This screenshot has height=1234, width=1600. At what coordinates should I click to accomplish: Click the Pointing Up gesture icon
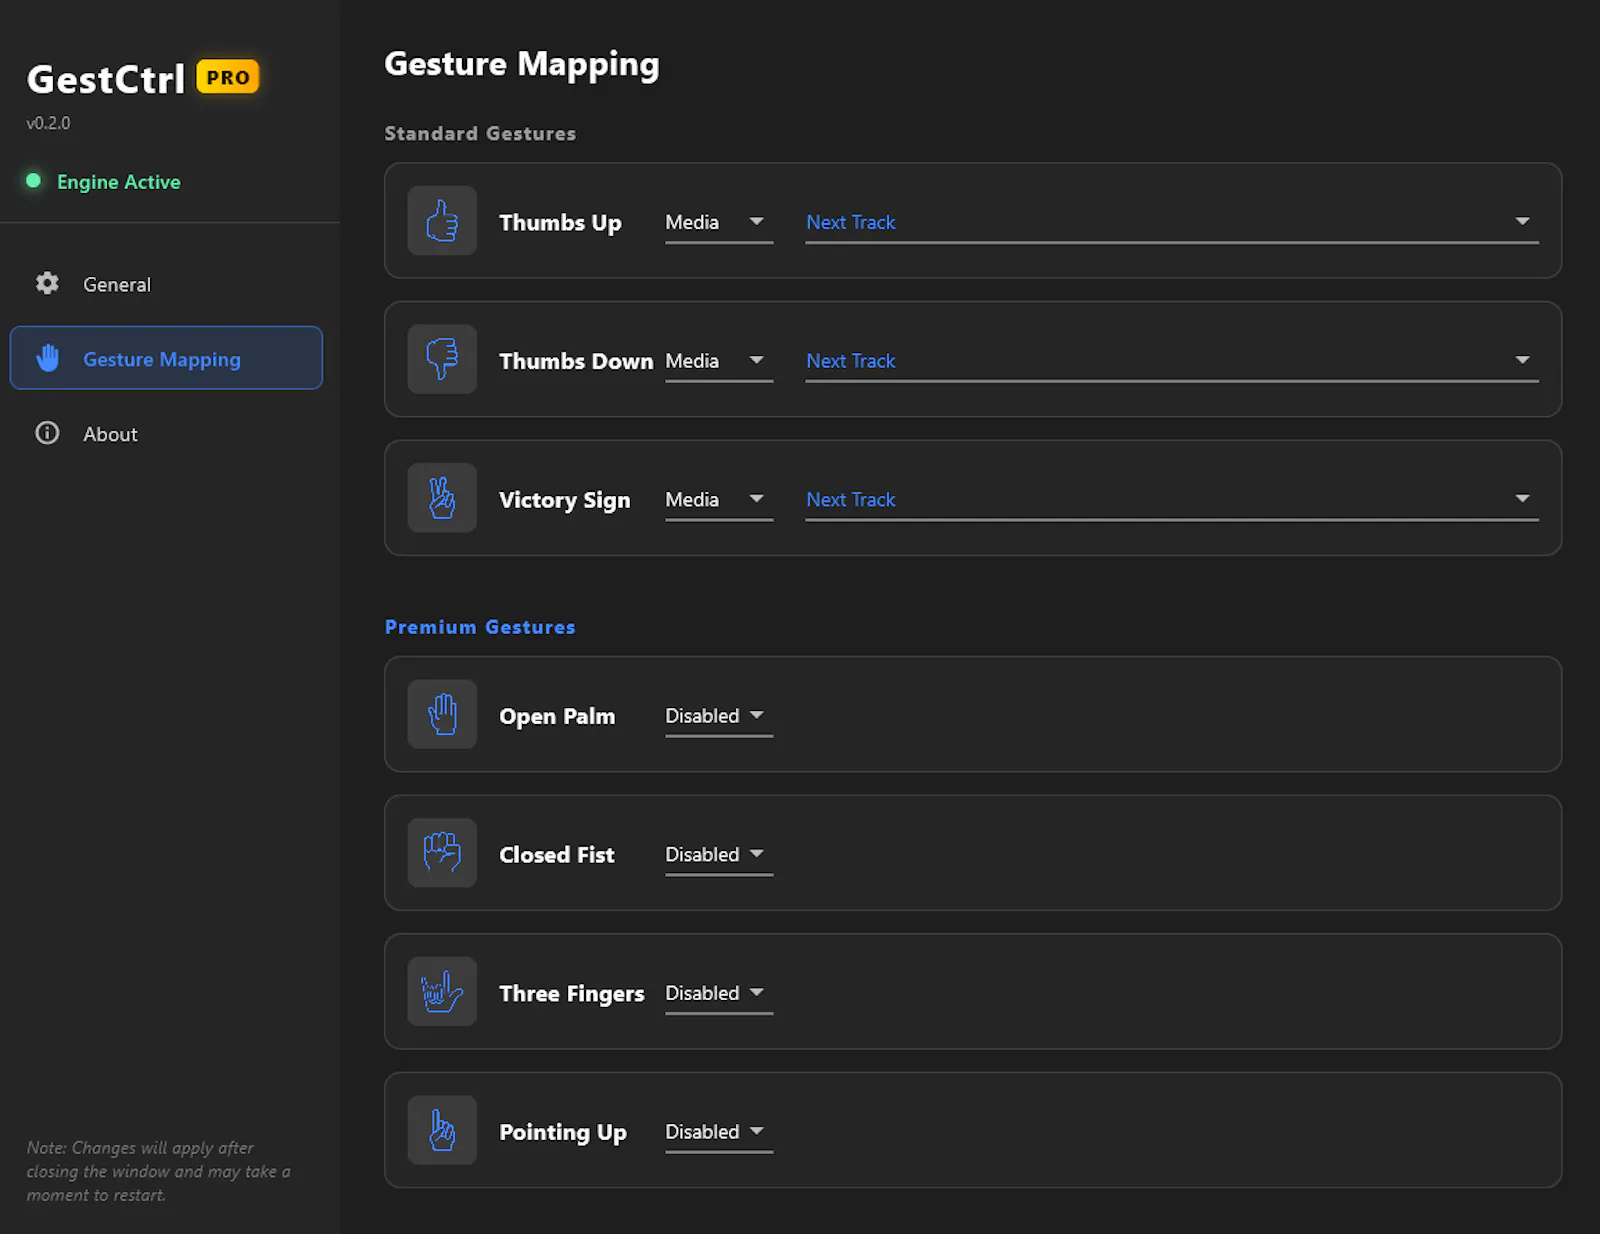click(x=442, y=1130)
